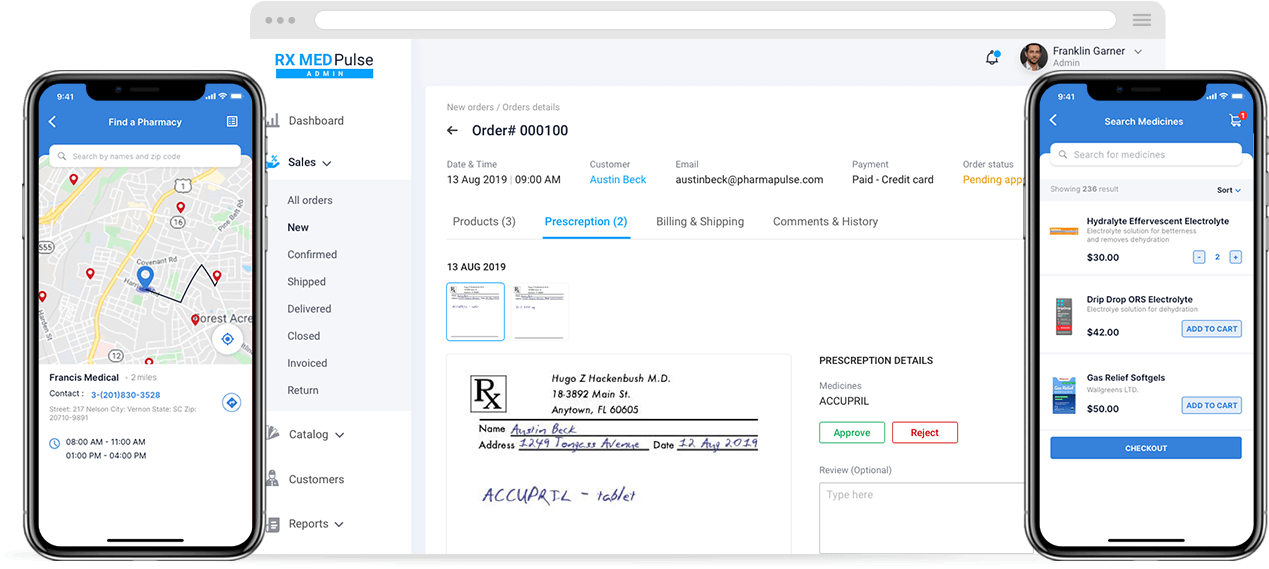This screenshot has height=569, width=1269.
Task: Tap back arrow in Search Medicines header
Action: tap(1053, 121)
